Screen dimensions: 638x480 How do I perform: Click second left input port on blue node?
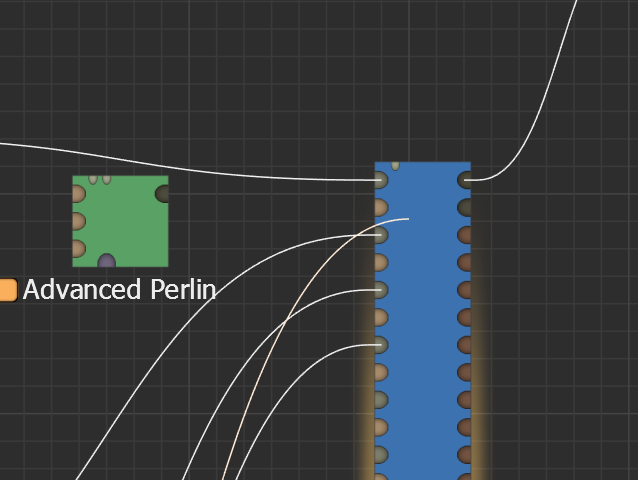(380, 208)
